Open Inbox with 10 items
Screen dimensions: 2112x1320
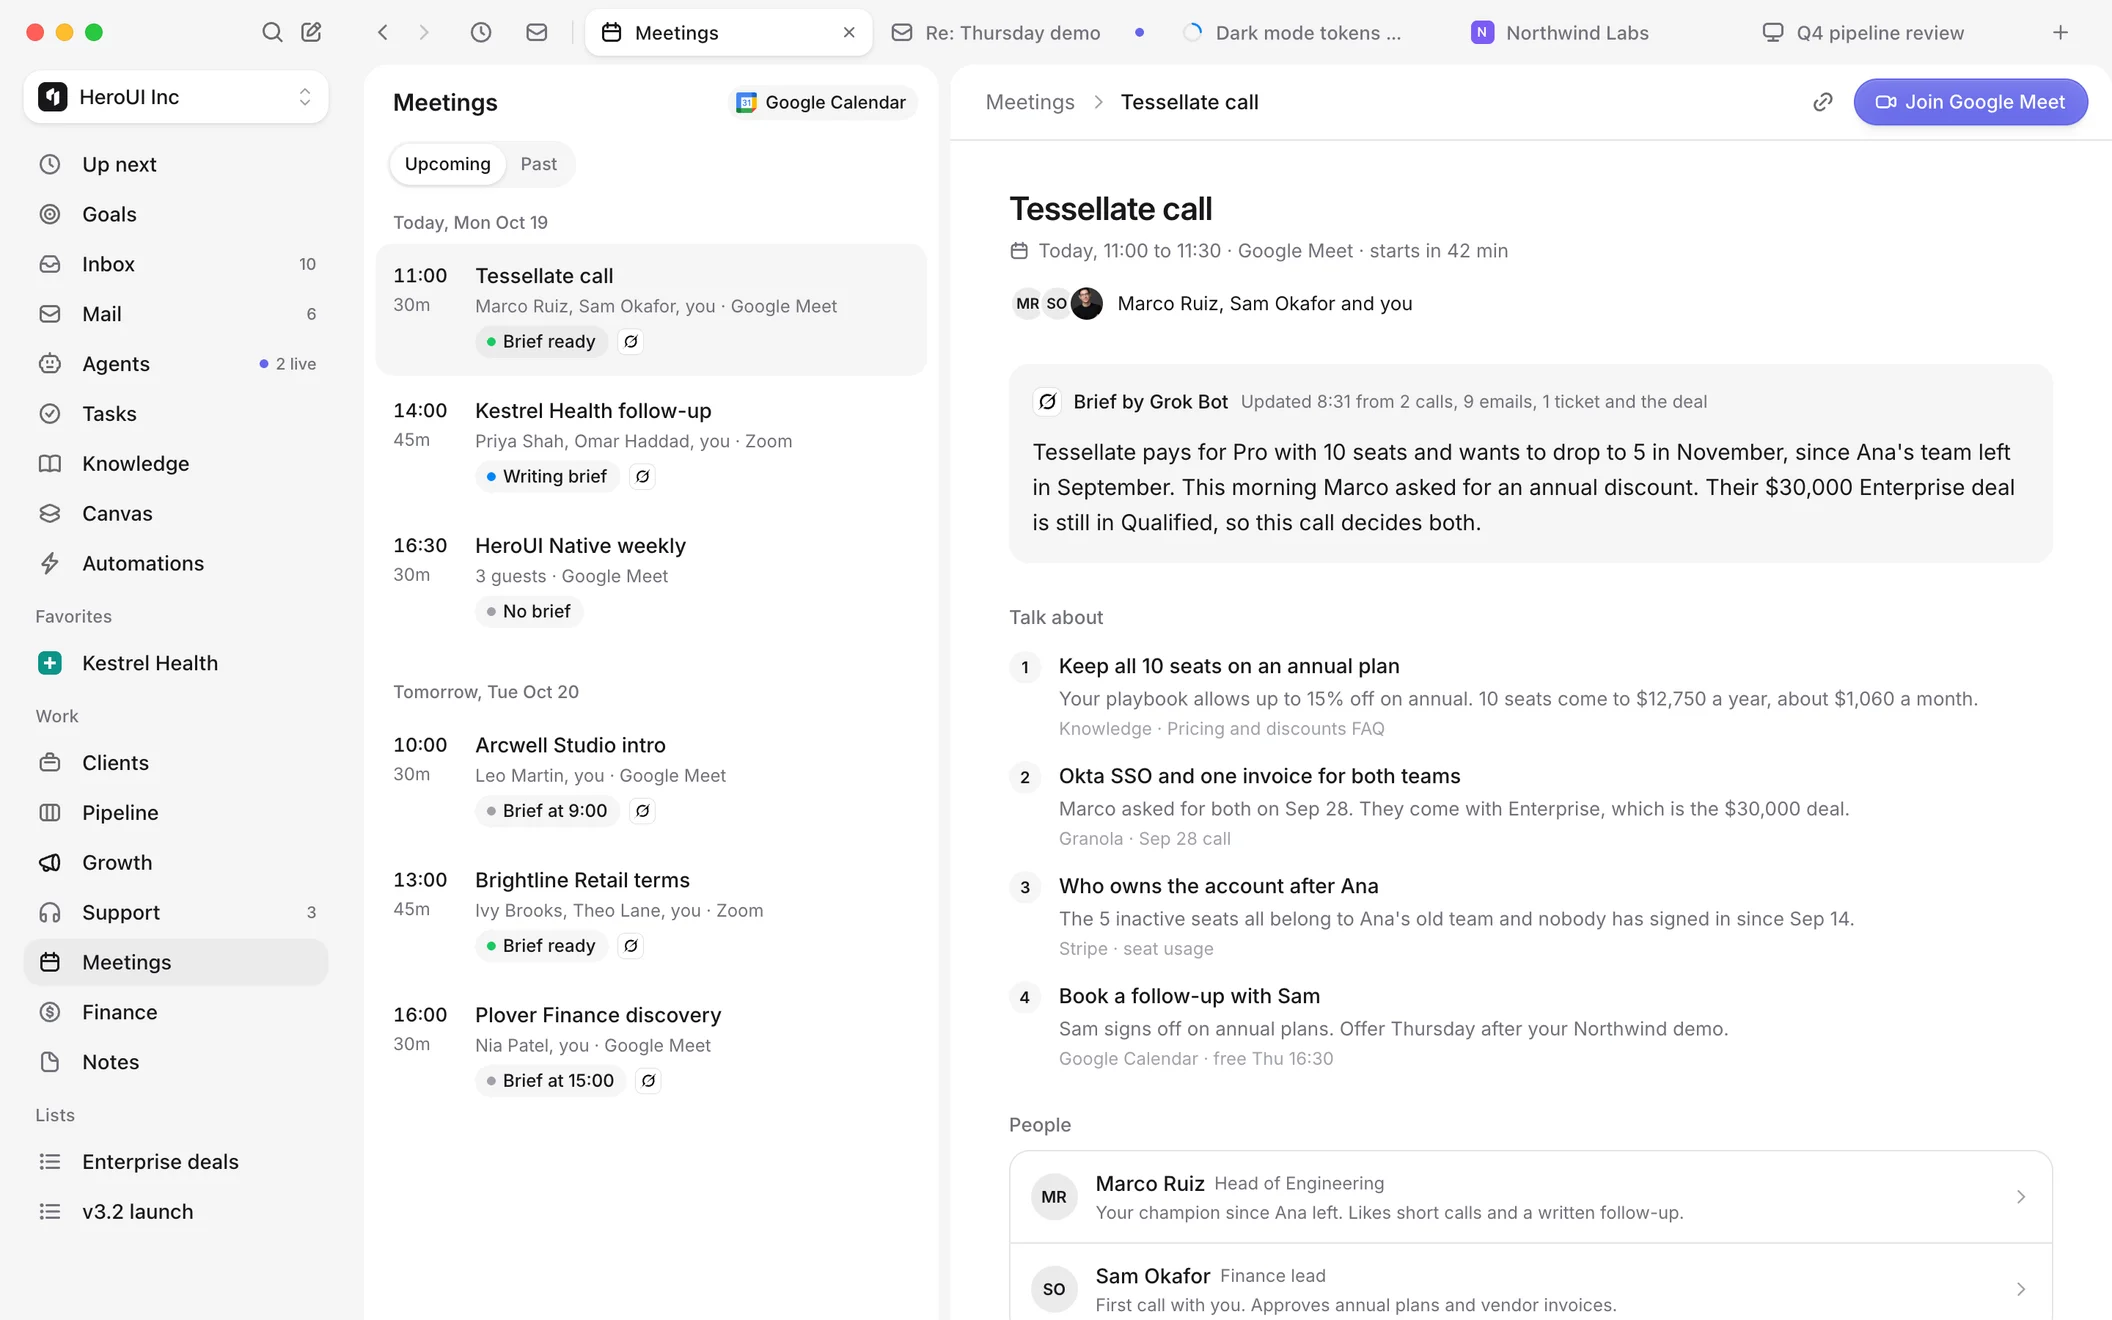tap(176, 264)
